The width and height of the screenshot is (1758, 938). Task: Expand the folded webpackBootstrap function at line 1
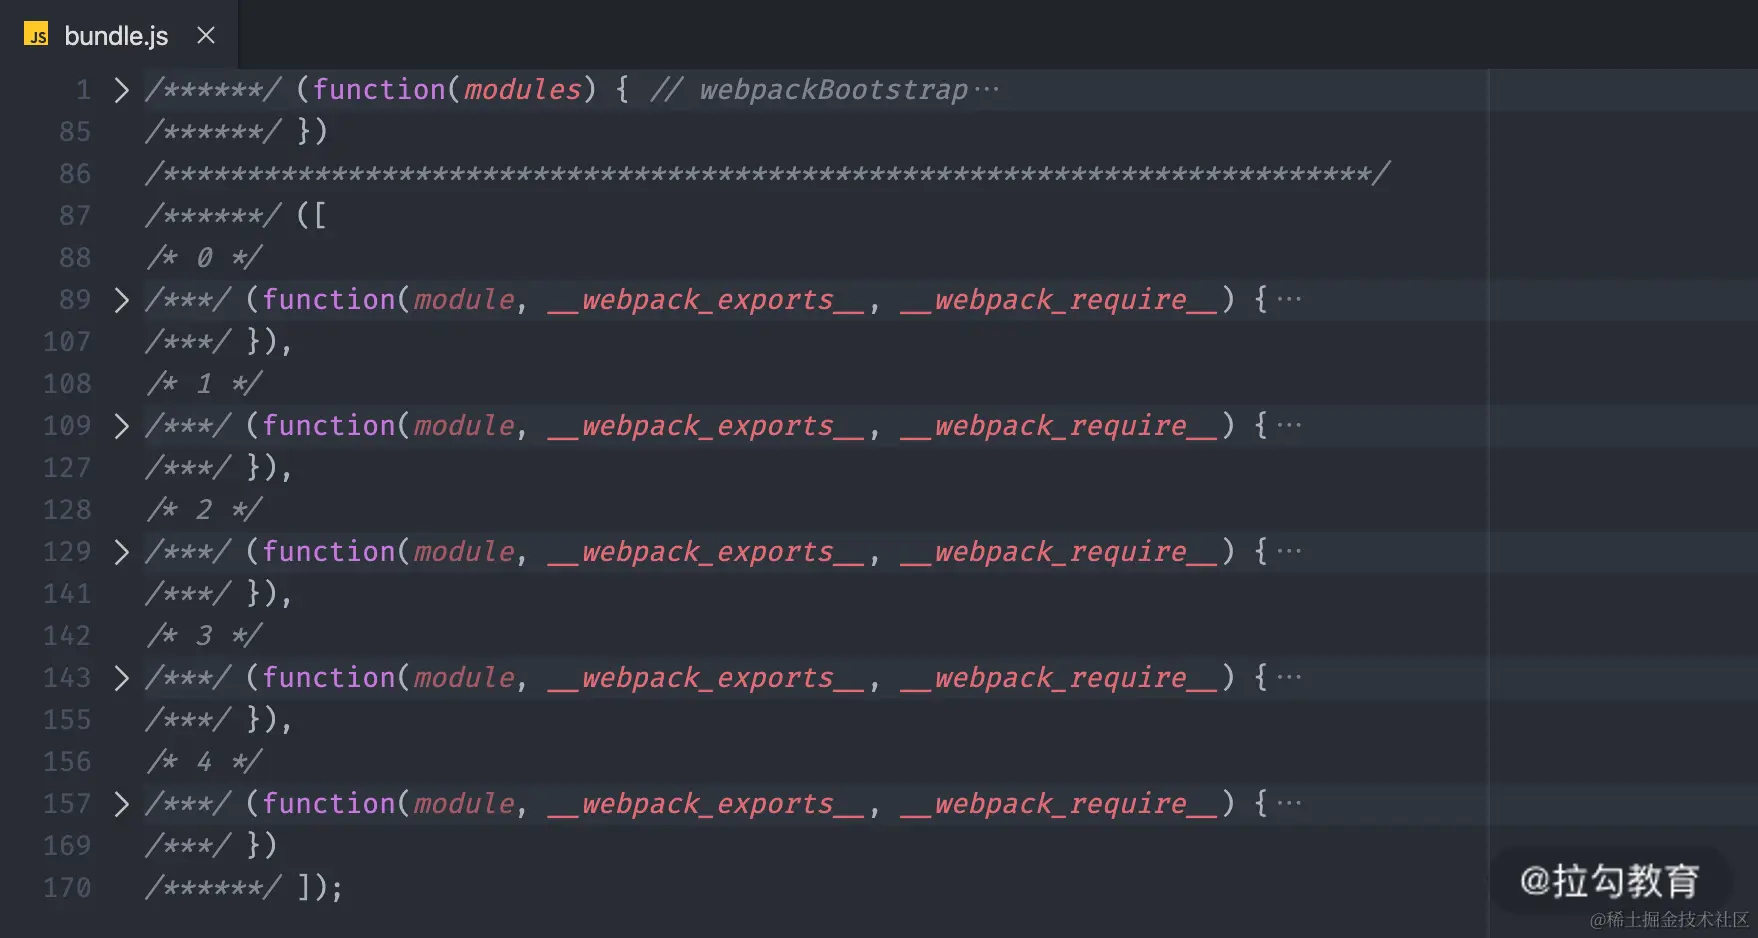tap(121, 90)
